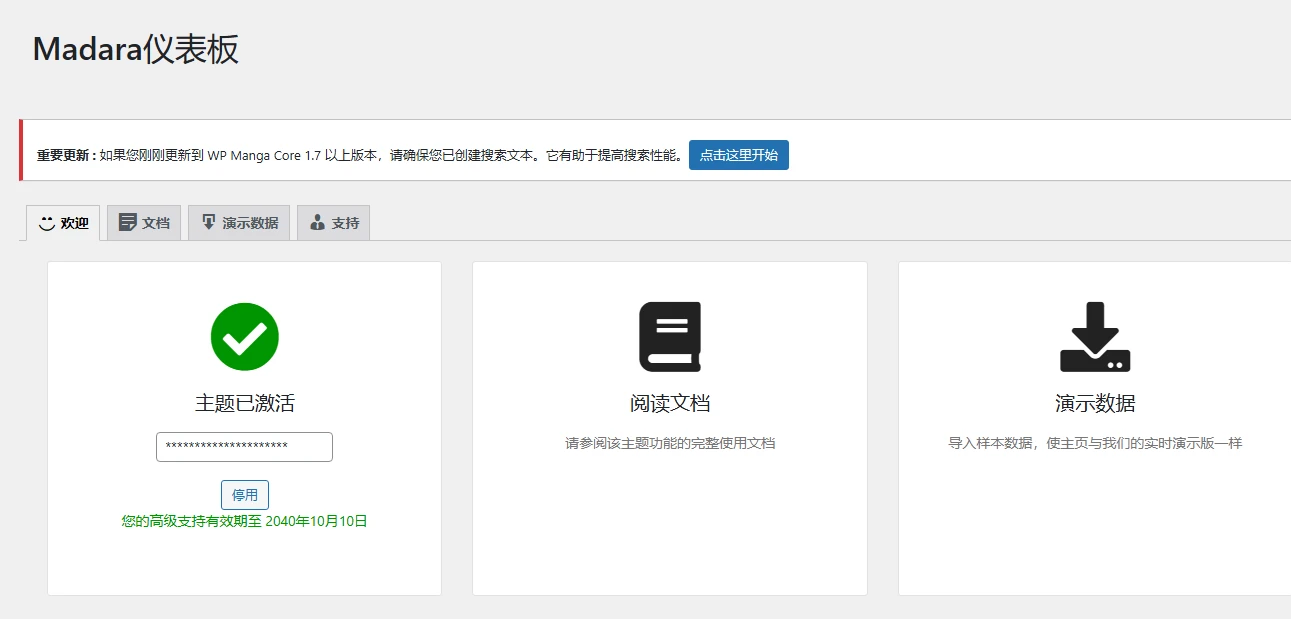Click the download tray icon above 演示数据
1291x619 pixels.
point(1095,335)
